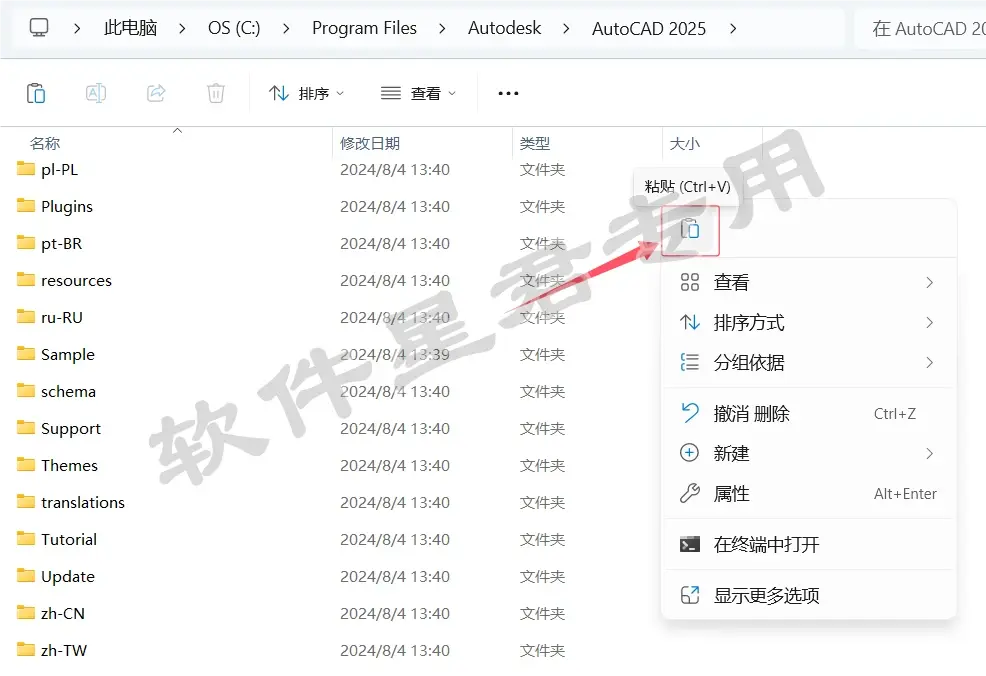Expand the 排序方式 submenu in context menu

(809, 323)
